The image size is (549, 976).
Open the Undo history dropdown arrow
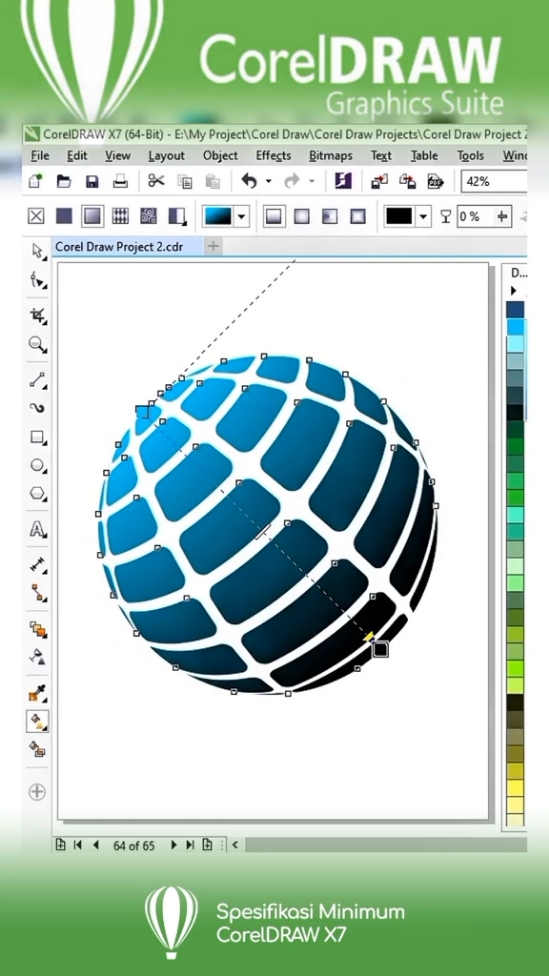(x=268, y=182)
